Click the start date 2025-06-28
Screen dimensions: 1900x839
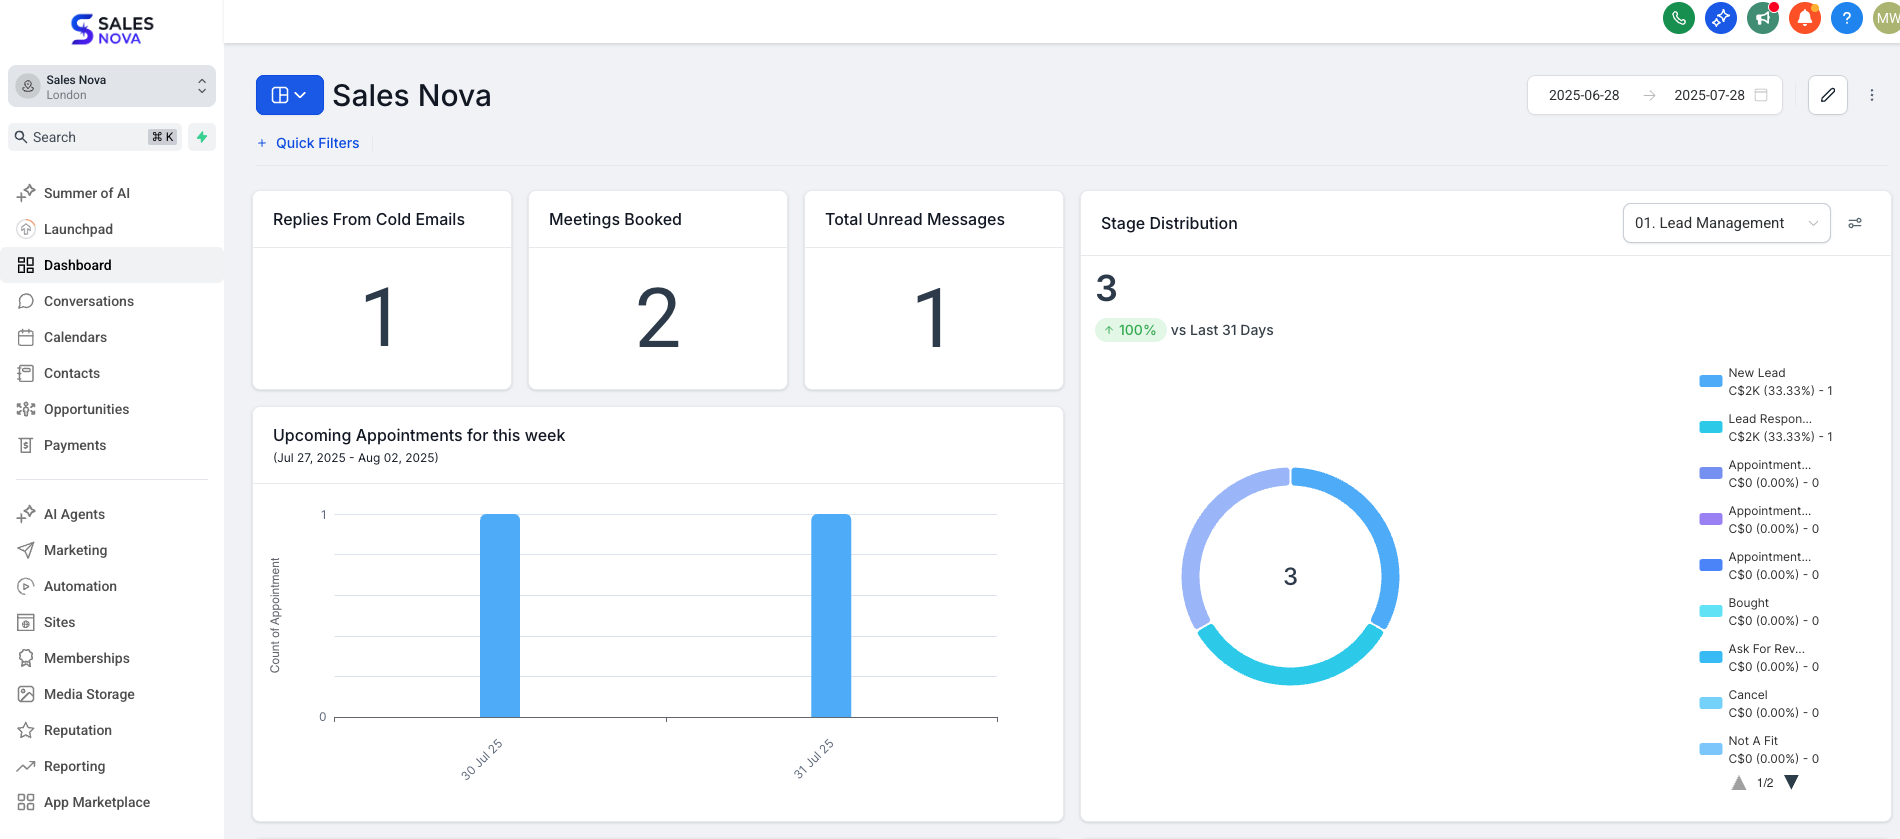(x=1583, y=95)
